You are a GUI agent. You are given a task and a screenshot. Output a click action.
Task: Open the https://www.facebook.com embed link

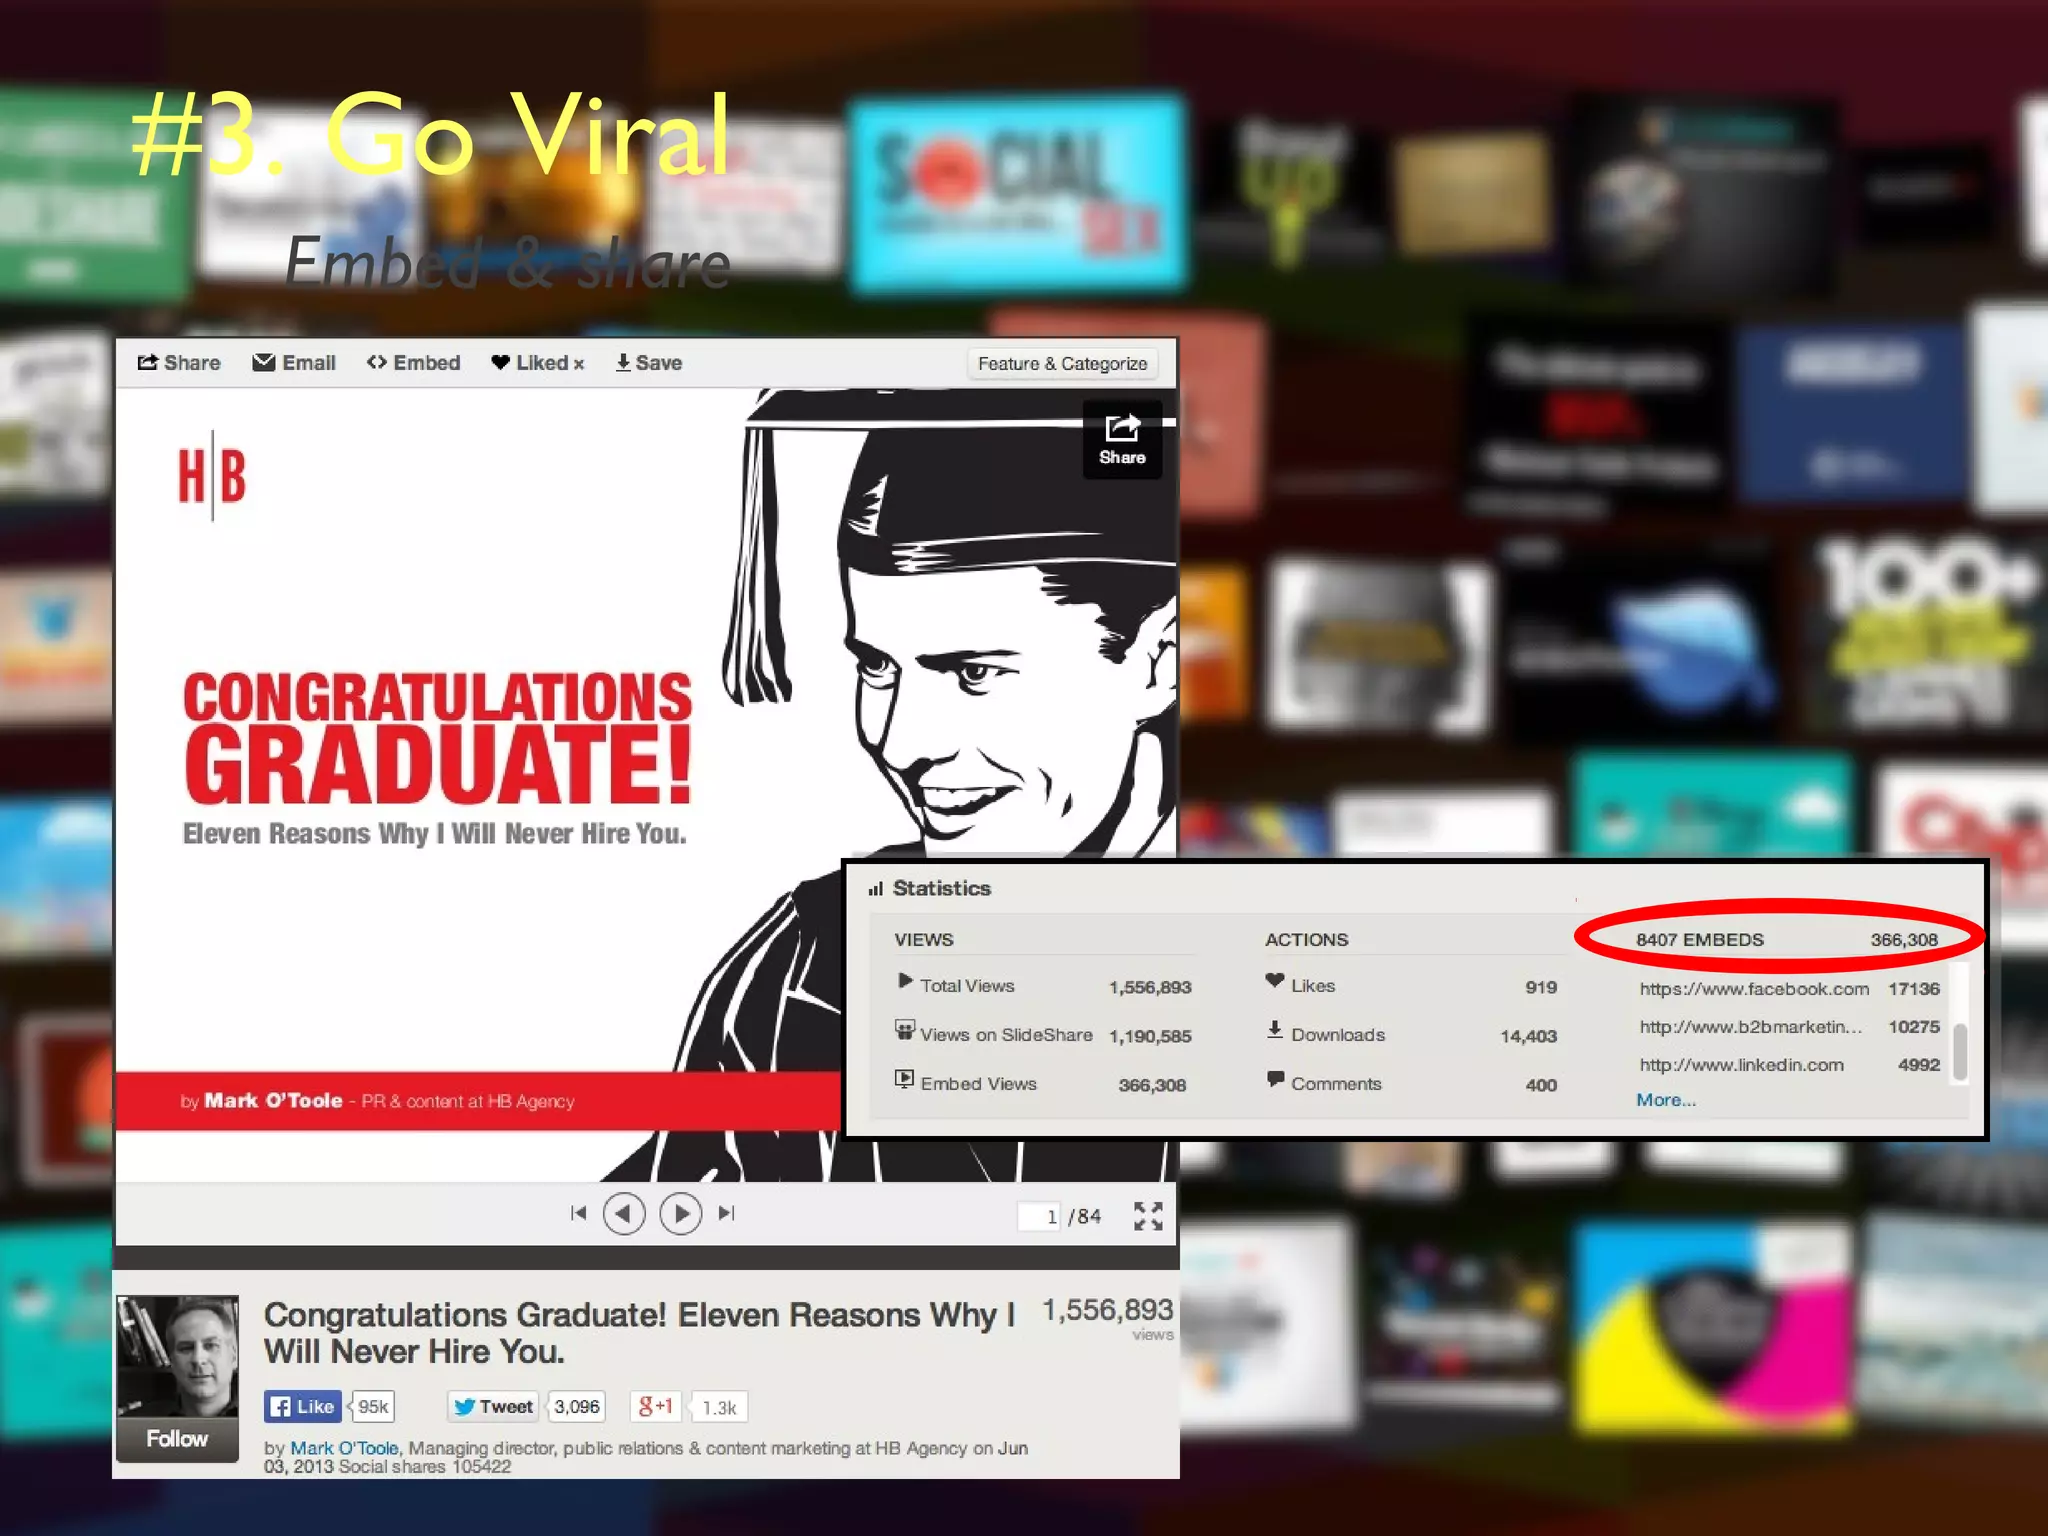coord(1754,989)
